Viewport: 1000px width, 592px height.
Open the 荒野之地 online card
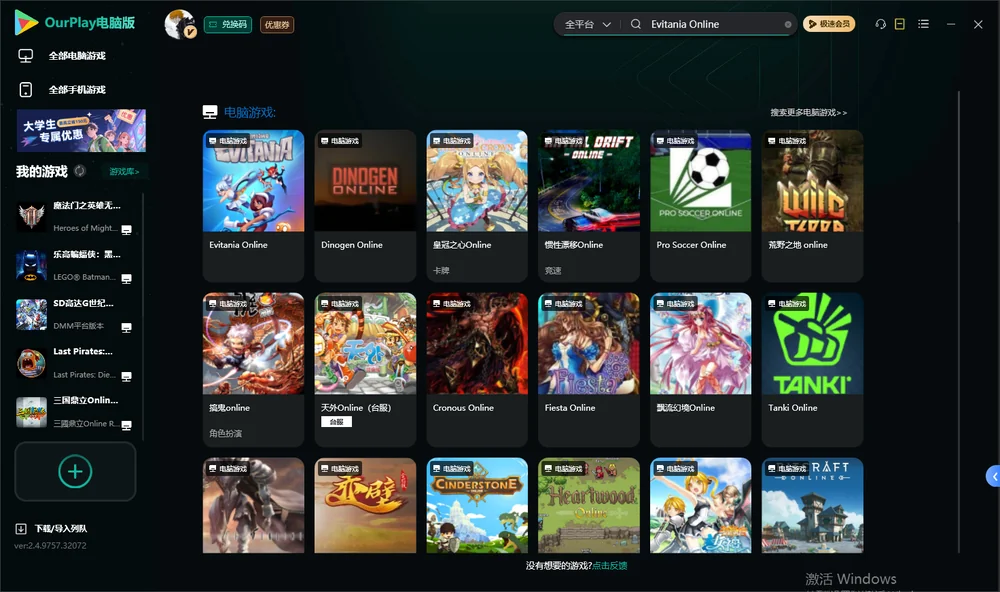pyautogui.click(x=812, y=205)
